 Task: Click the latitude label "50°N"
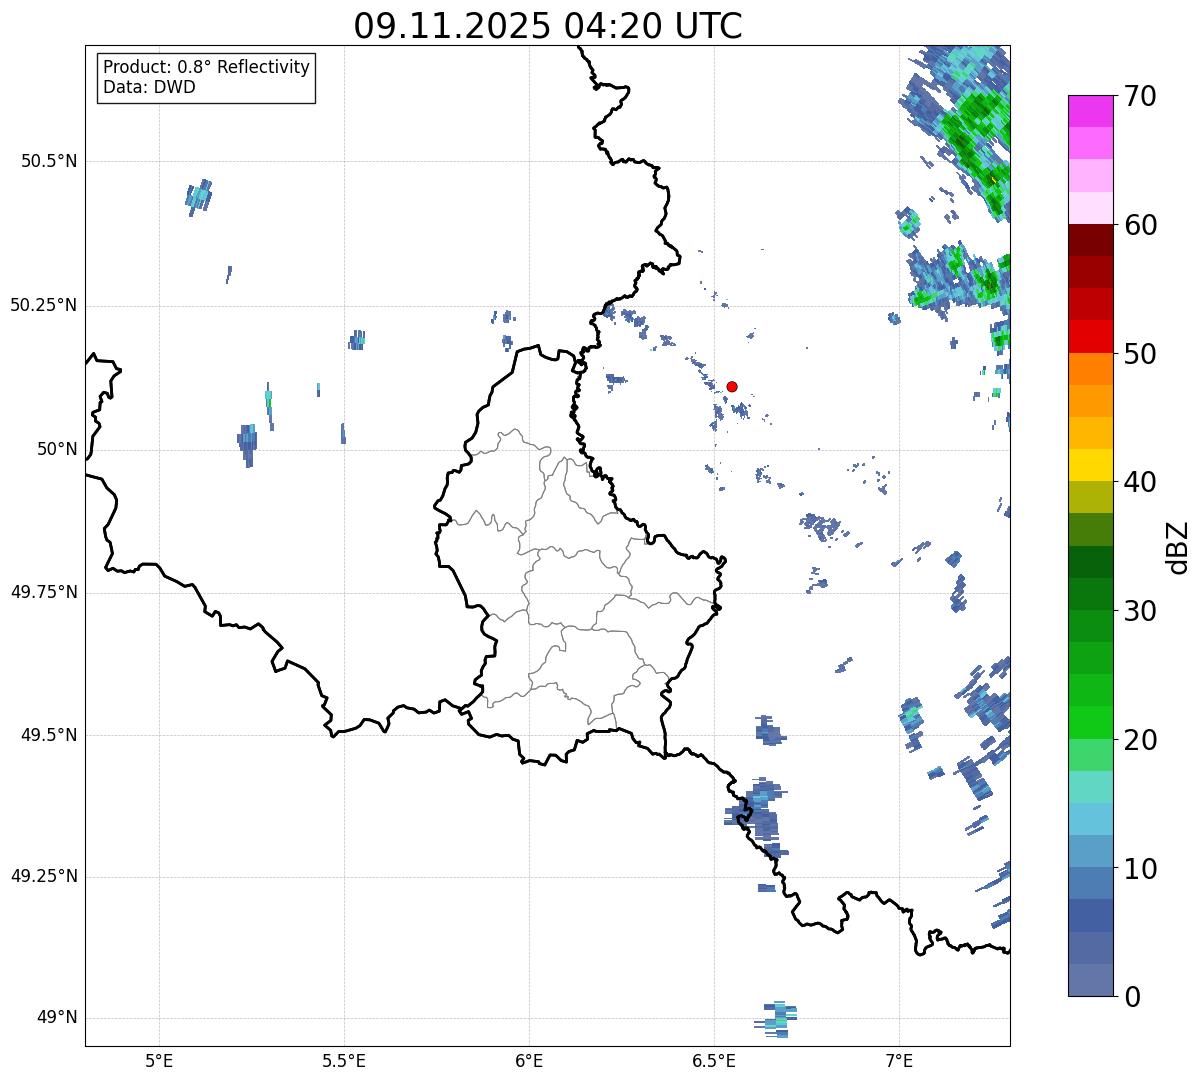click(57, 449)
